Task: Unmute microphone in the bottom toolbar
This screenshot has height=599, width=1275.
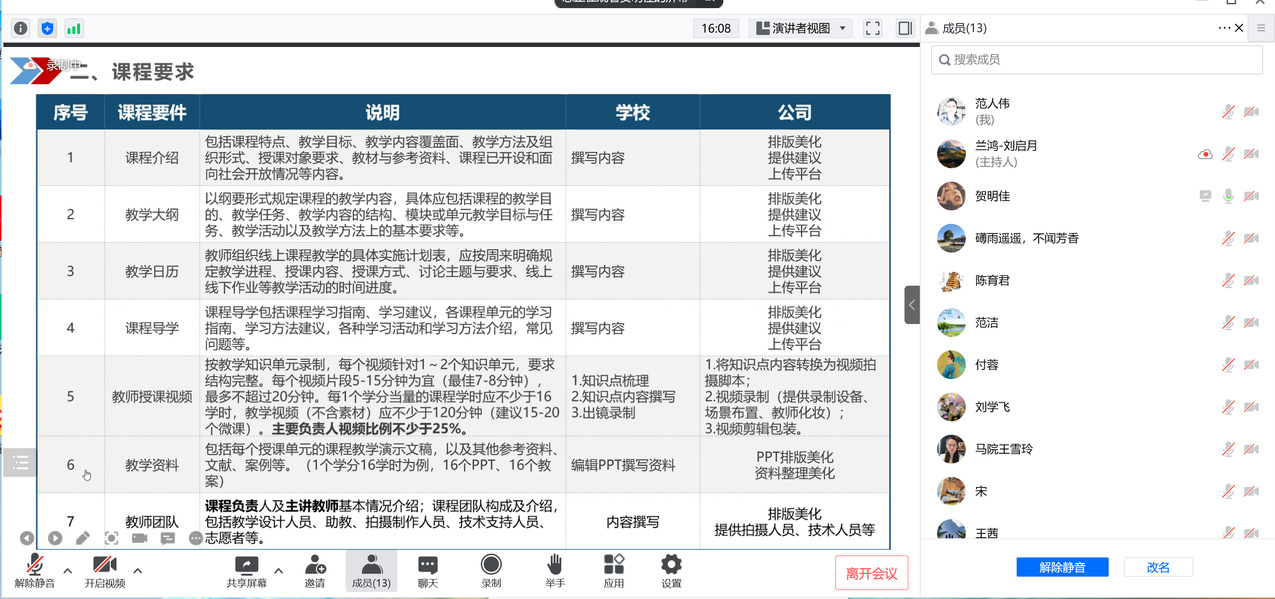Action: pyautogui.click(x=35, y=567)
